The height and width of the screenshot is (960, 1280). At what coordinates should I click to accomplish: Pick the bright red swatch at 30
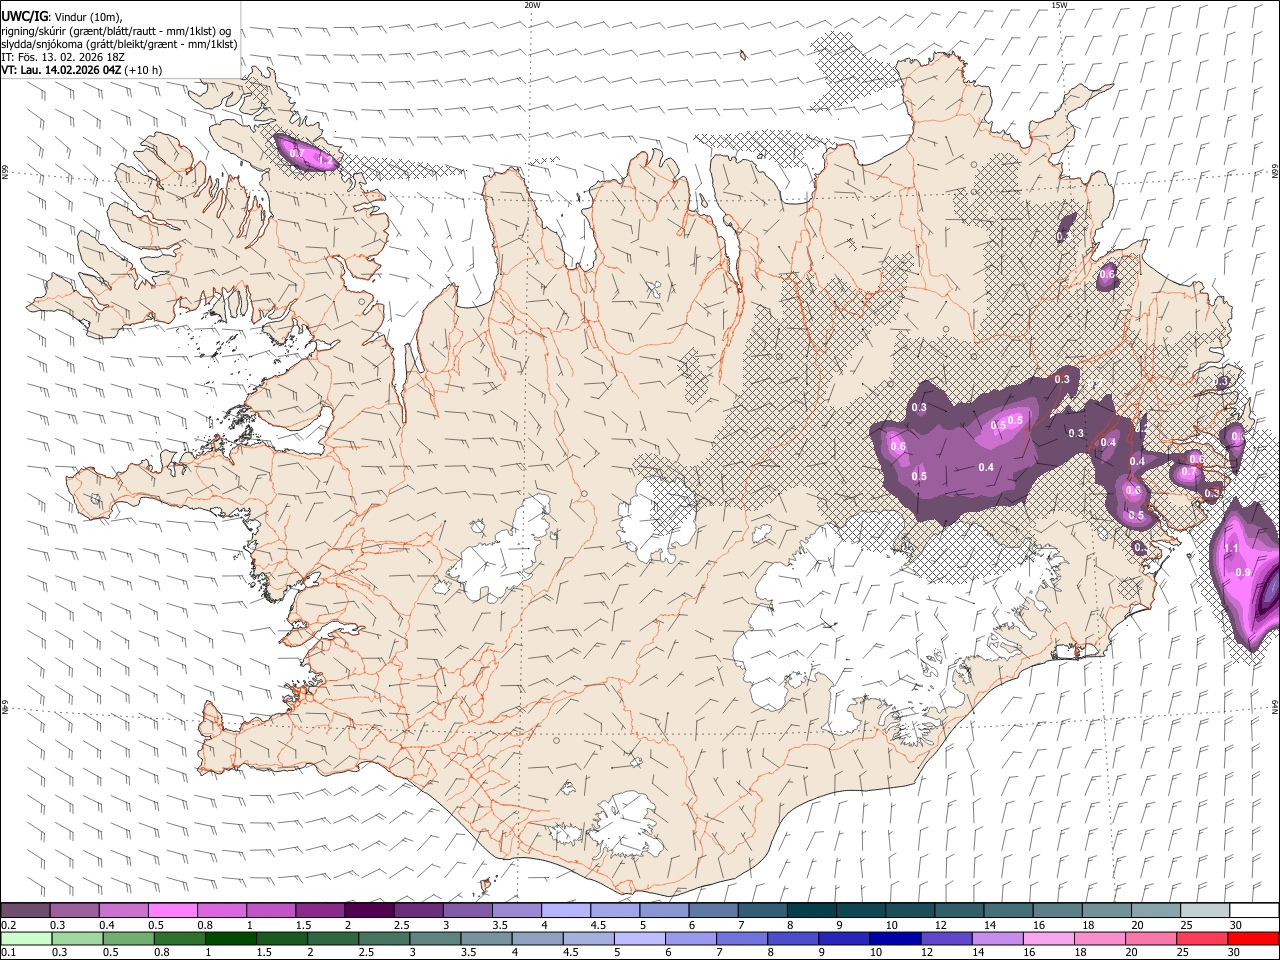point(1252,938)
